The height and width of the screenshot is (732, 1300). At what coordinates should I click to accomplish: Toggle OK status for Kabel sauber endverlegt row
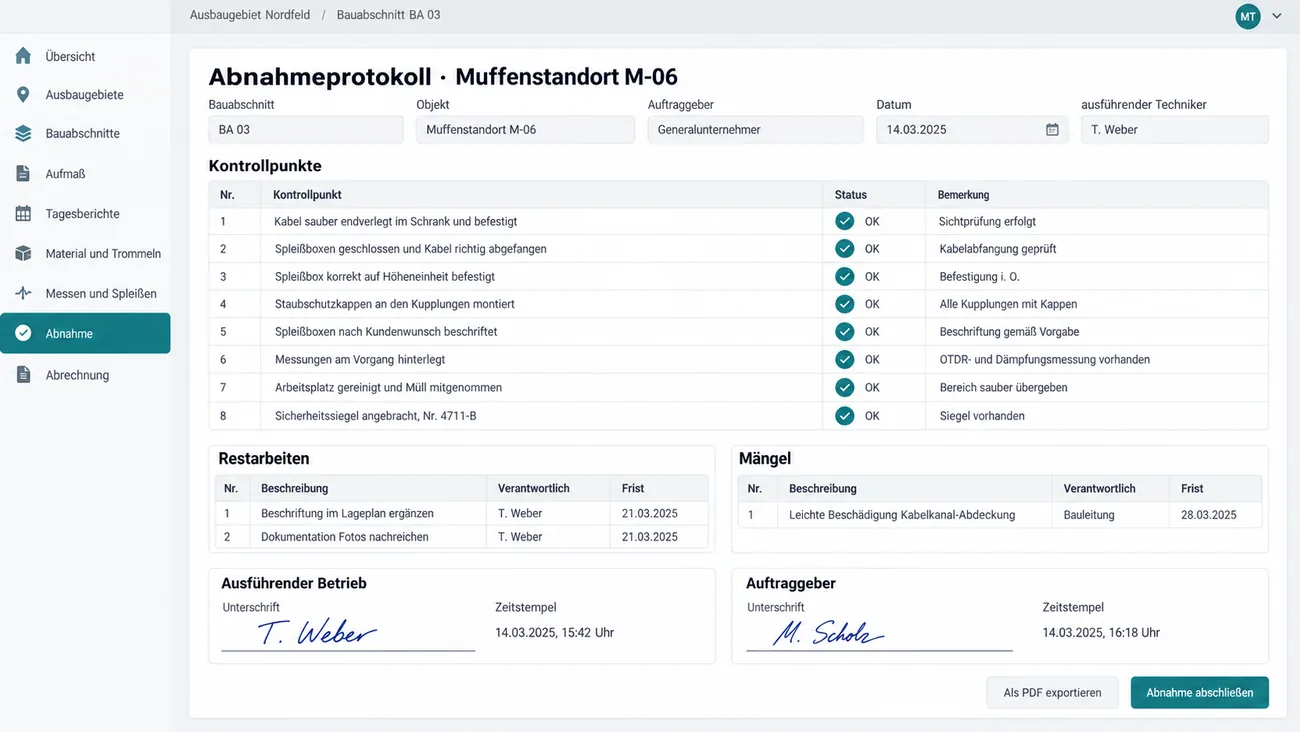845,221
